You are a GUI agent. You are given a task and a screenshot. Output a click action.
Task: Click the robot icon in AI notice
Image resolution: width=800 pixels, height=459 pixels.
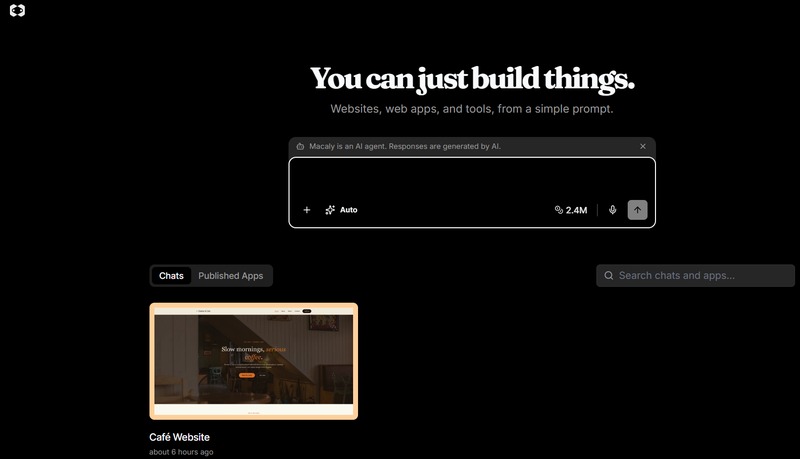[301, 146]
